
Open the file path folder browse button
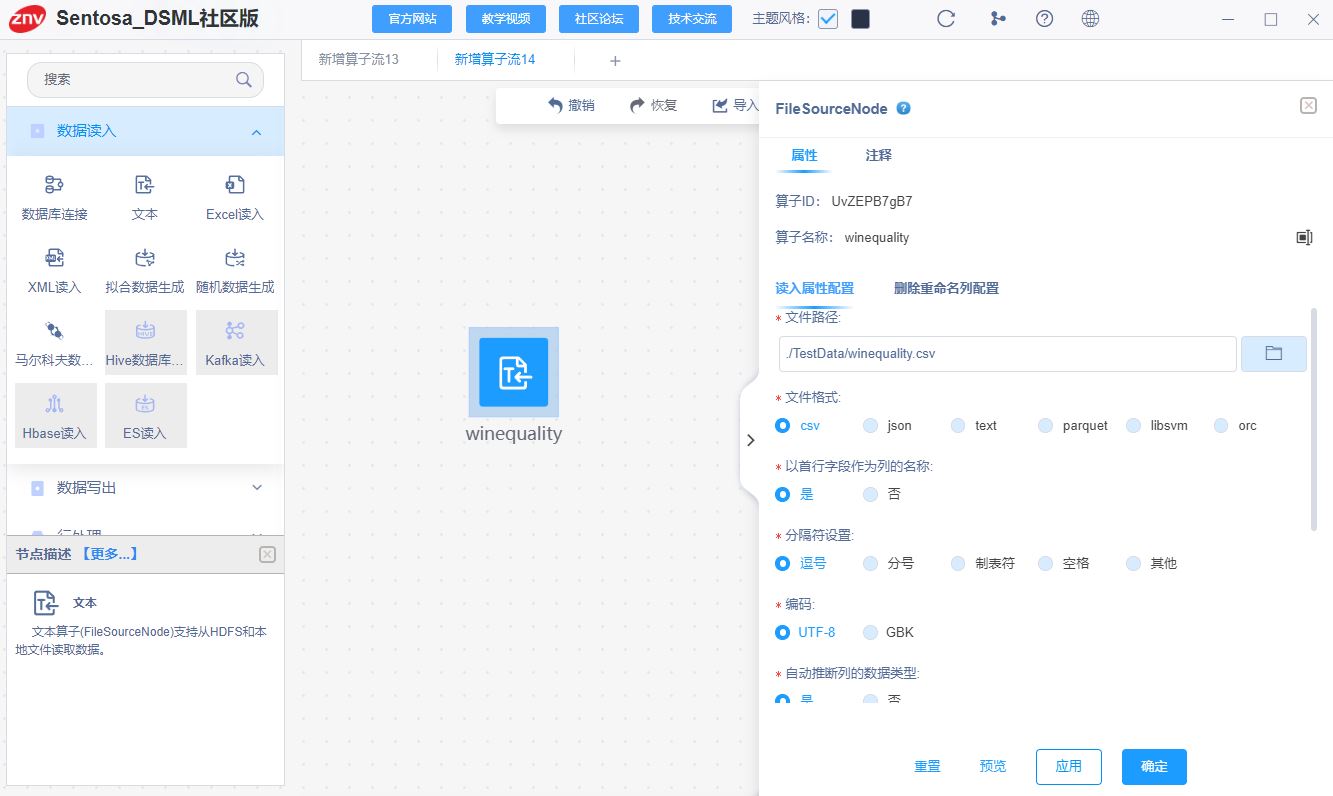[1273, 353]
